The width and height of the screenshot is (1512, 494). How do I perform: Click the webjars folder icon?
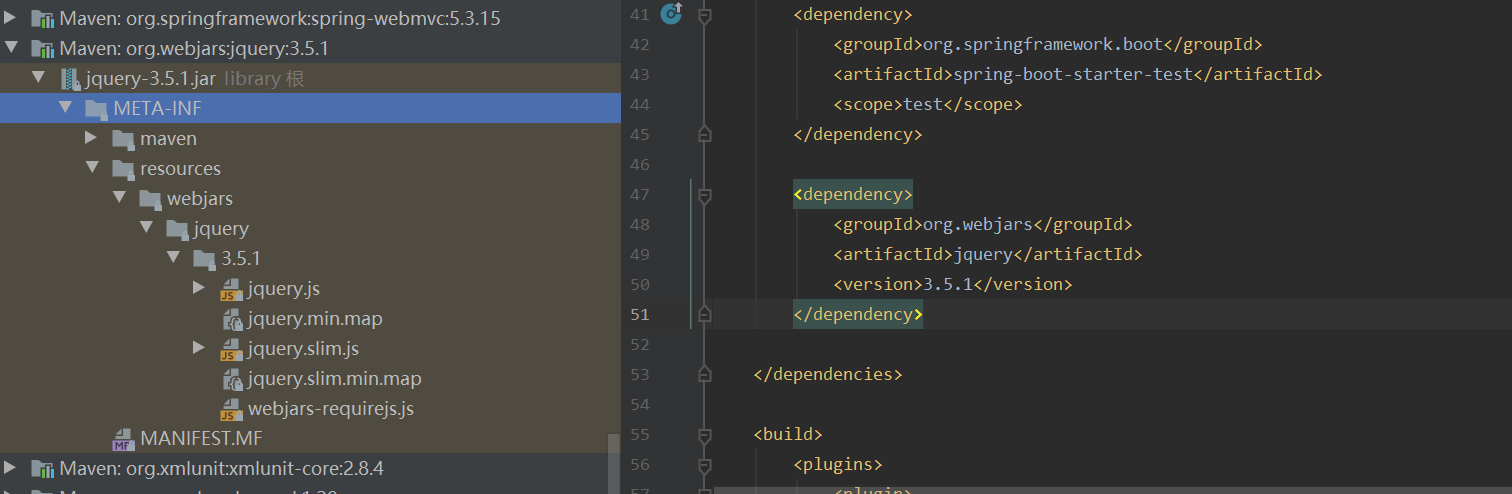point(150,199)
